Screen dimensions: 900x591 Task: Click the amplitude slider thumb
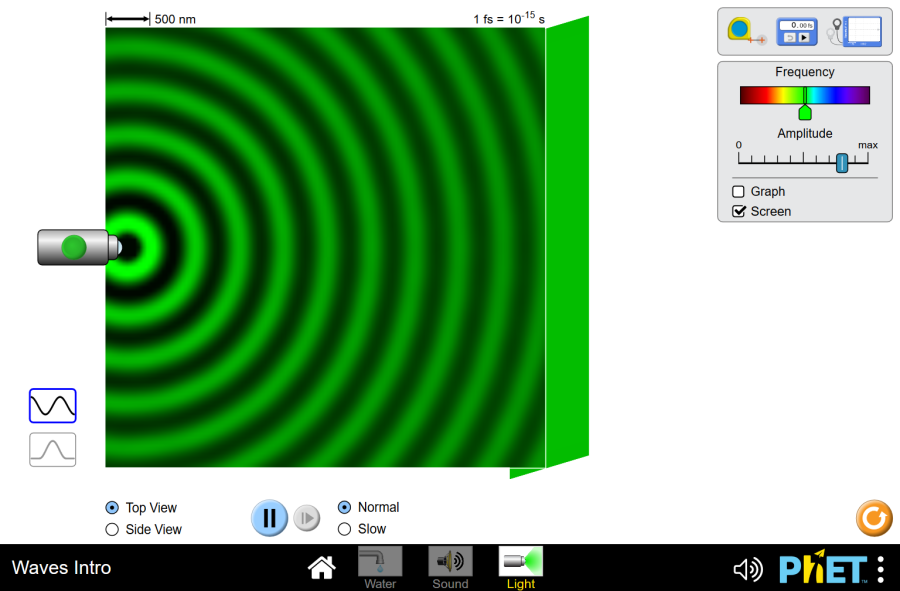pyautogui.click(x=842, y=163)
